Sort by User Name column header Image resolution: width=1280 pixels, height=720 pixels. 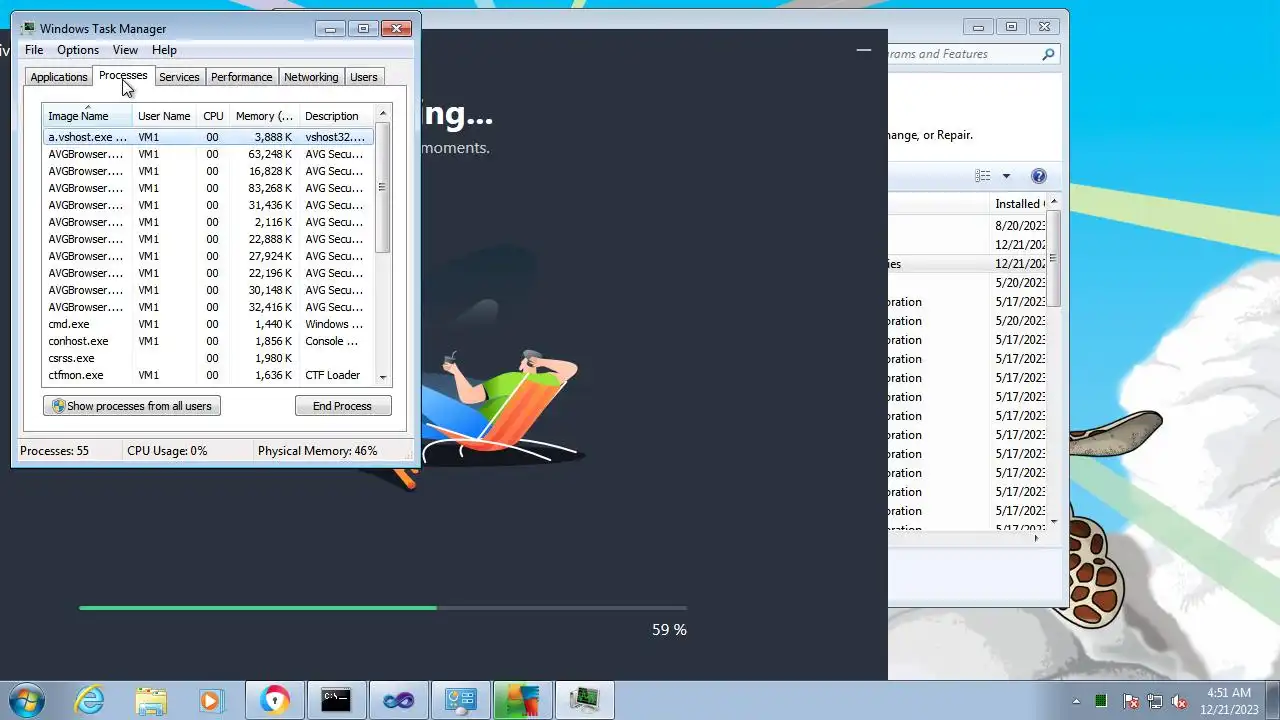164,116
